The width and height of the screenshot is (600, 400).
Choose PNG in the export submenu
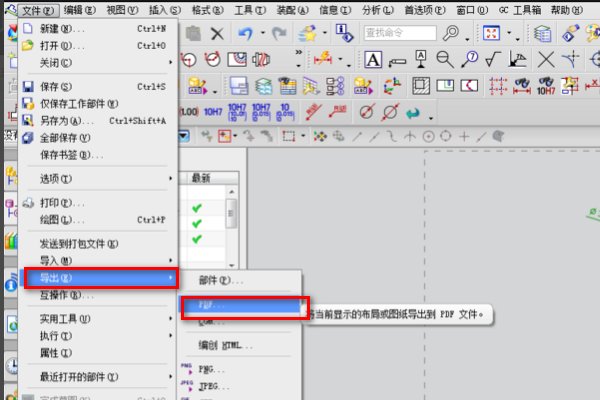(240, 369)
